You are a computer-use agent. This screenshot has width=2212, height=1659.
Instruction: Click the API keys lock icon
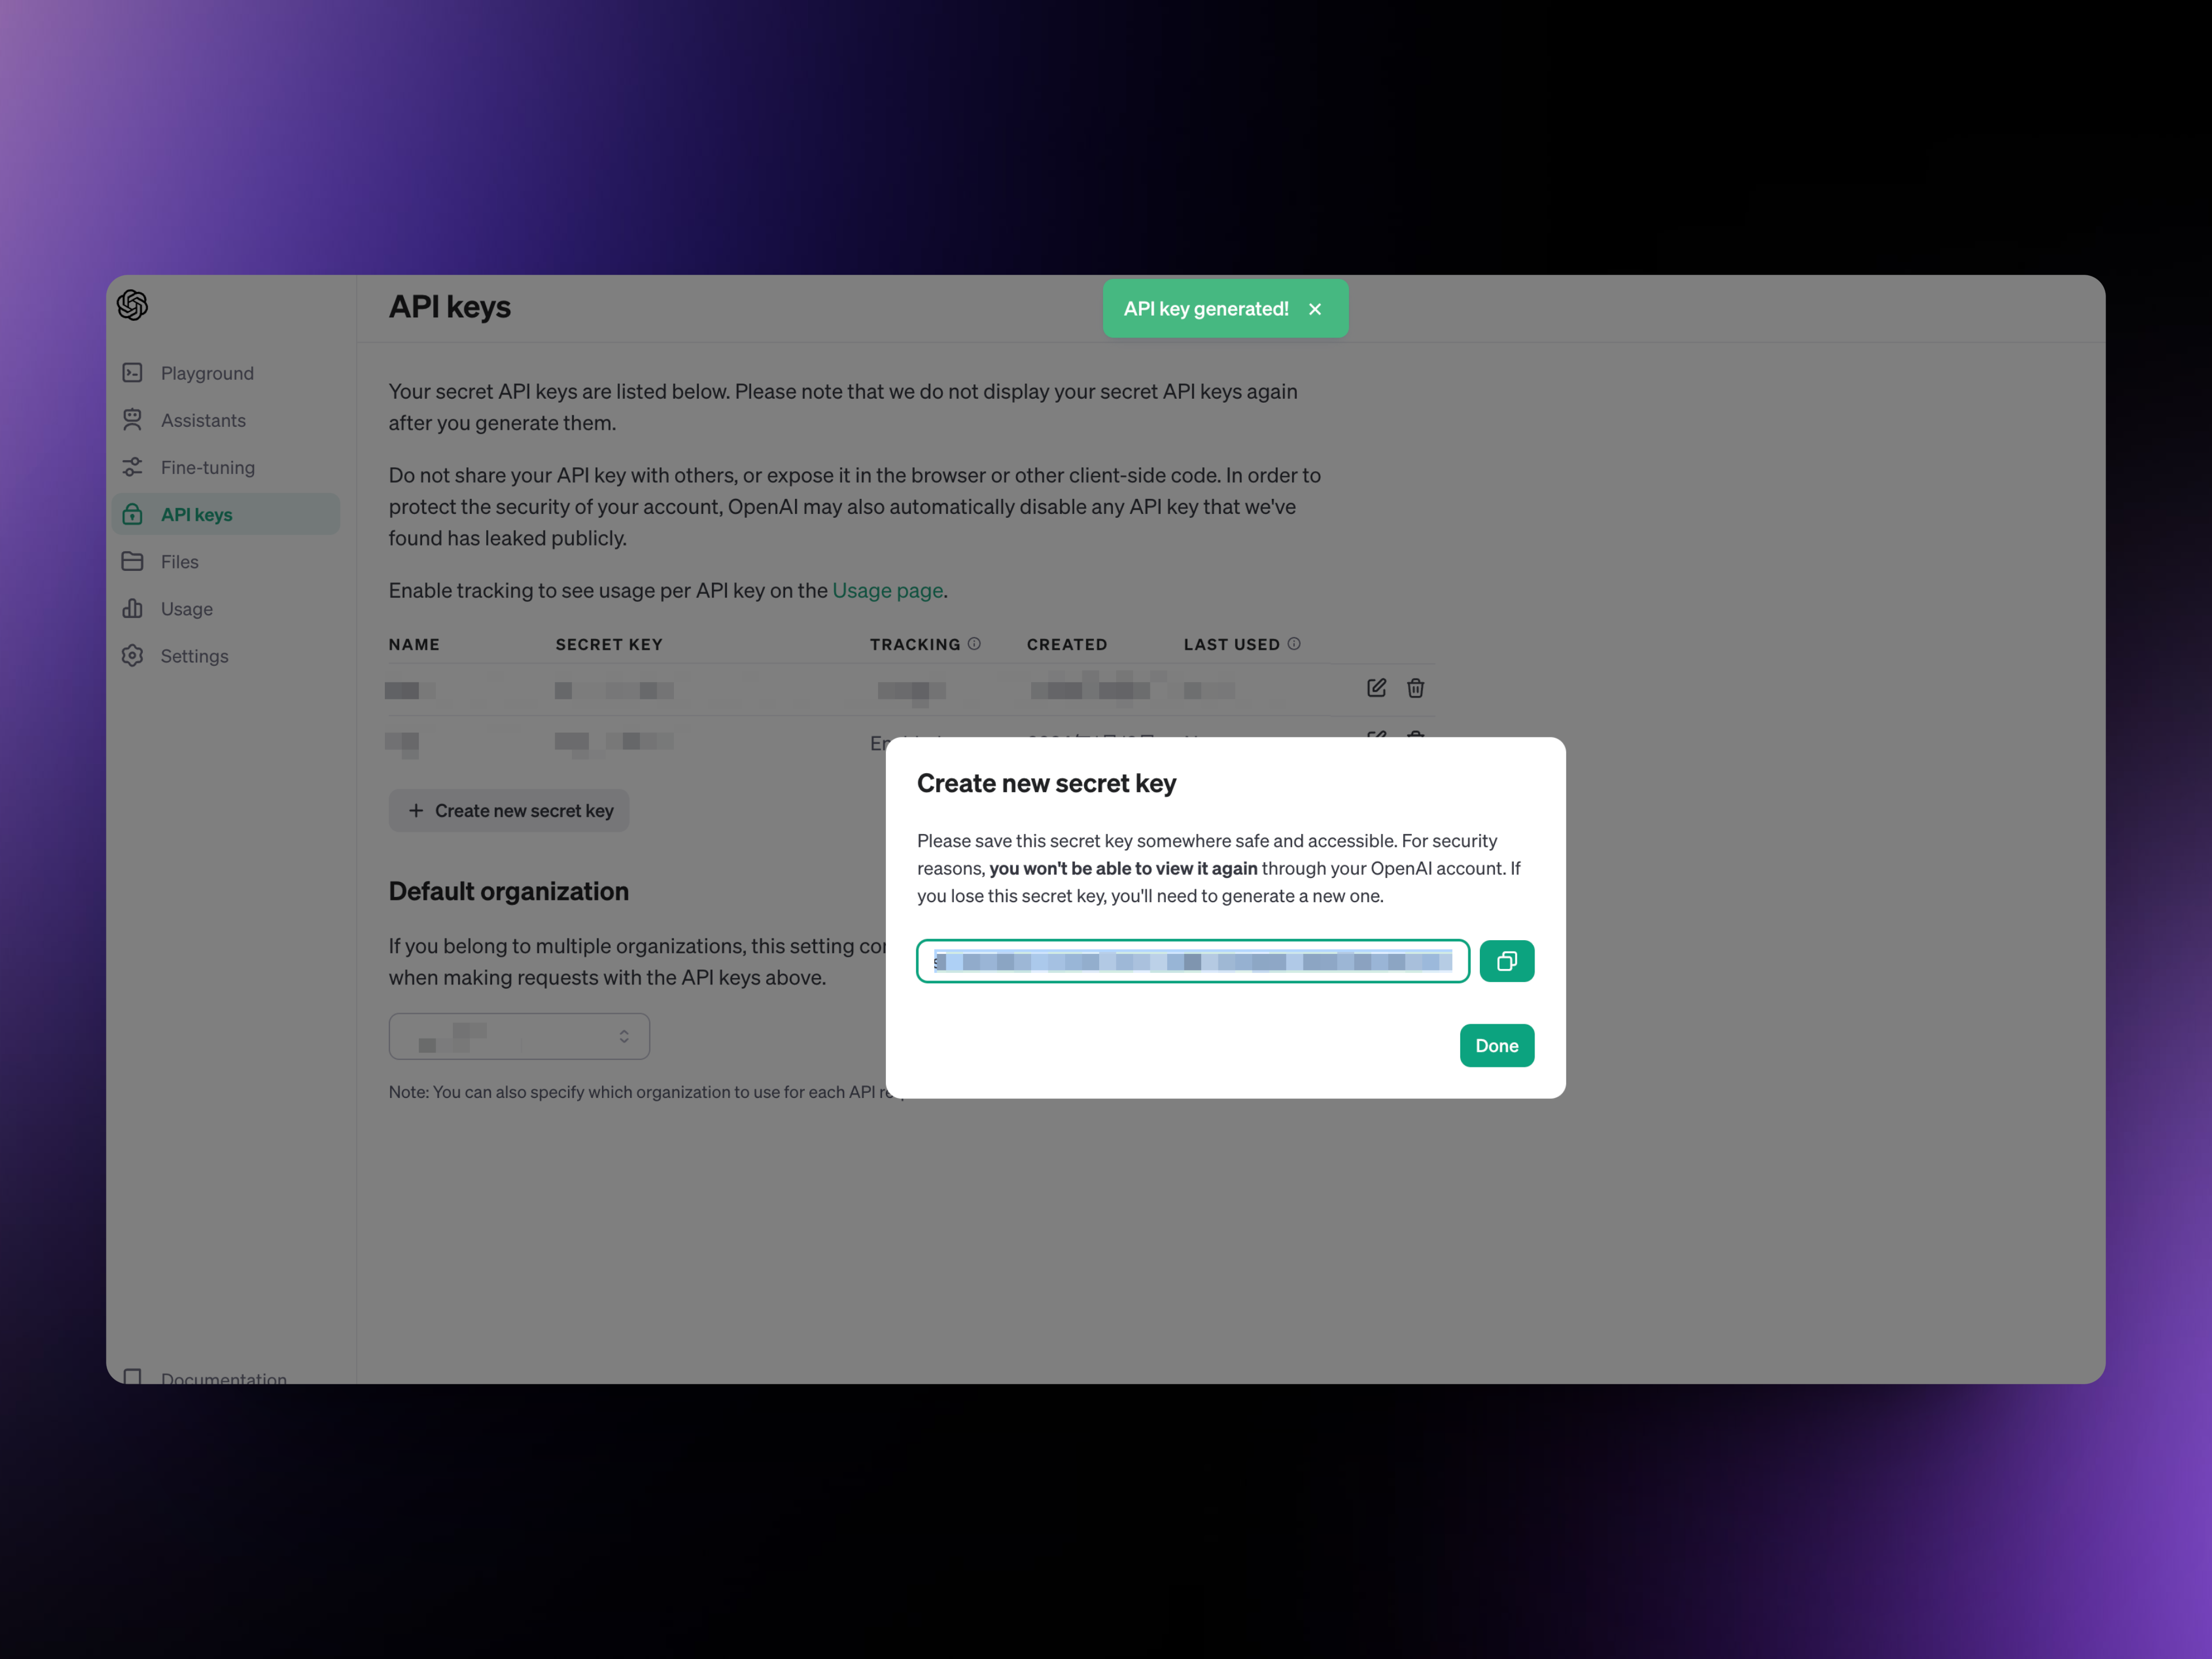(x=132, y=514)
